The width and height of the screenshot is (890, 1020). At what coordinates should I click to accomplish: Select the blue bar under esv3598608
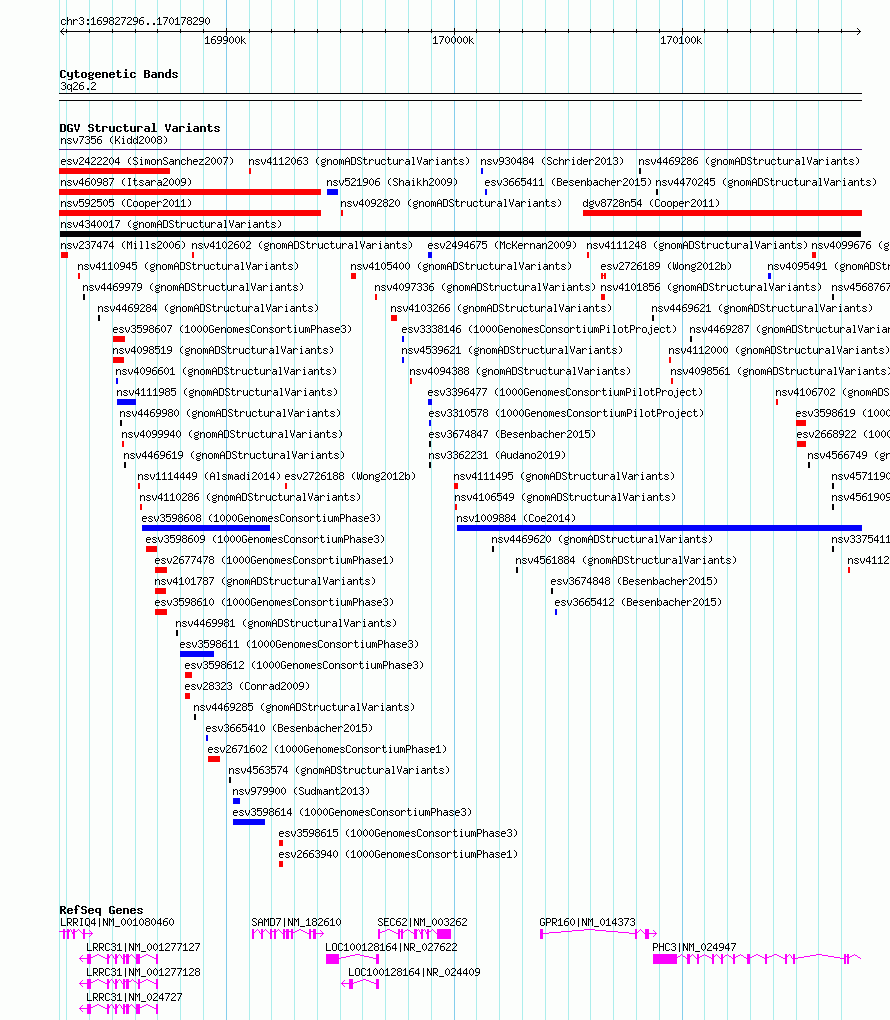[x=206, y=528]
